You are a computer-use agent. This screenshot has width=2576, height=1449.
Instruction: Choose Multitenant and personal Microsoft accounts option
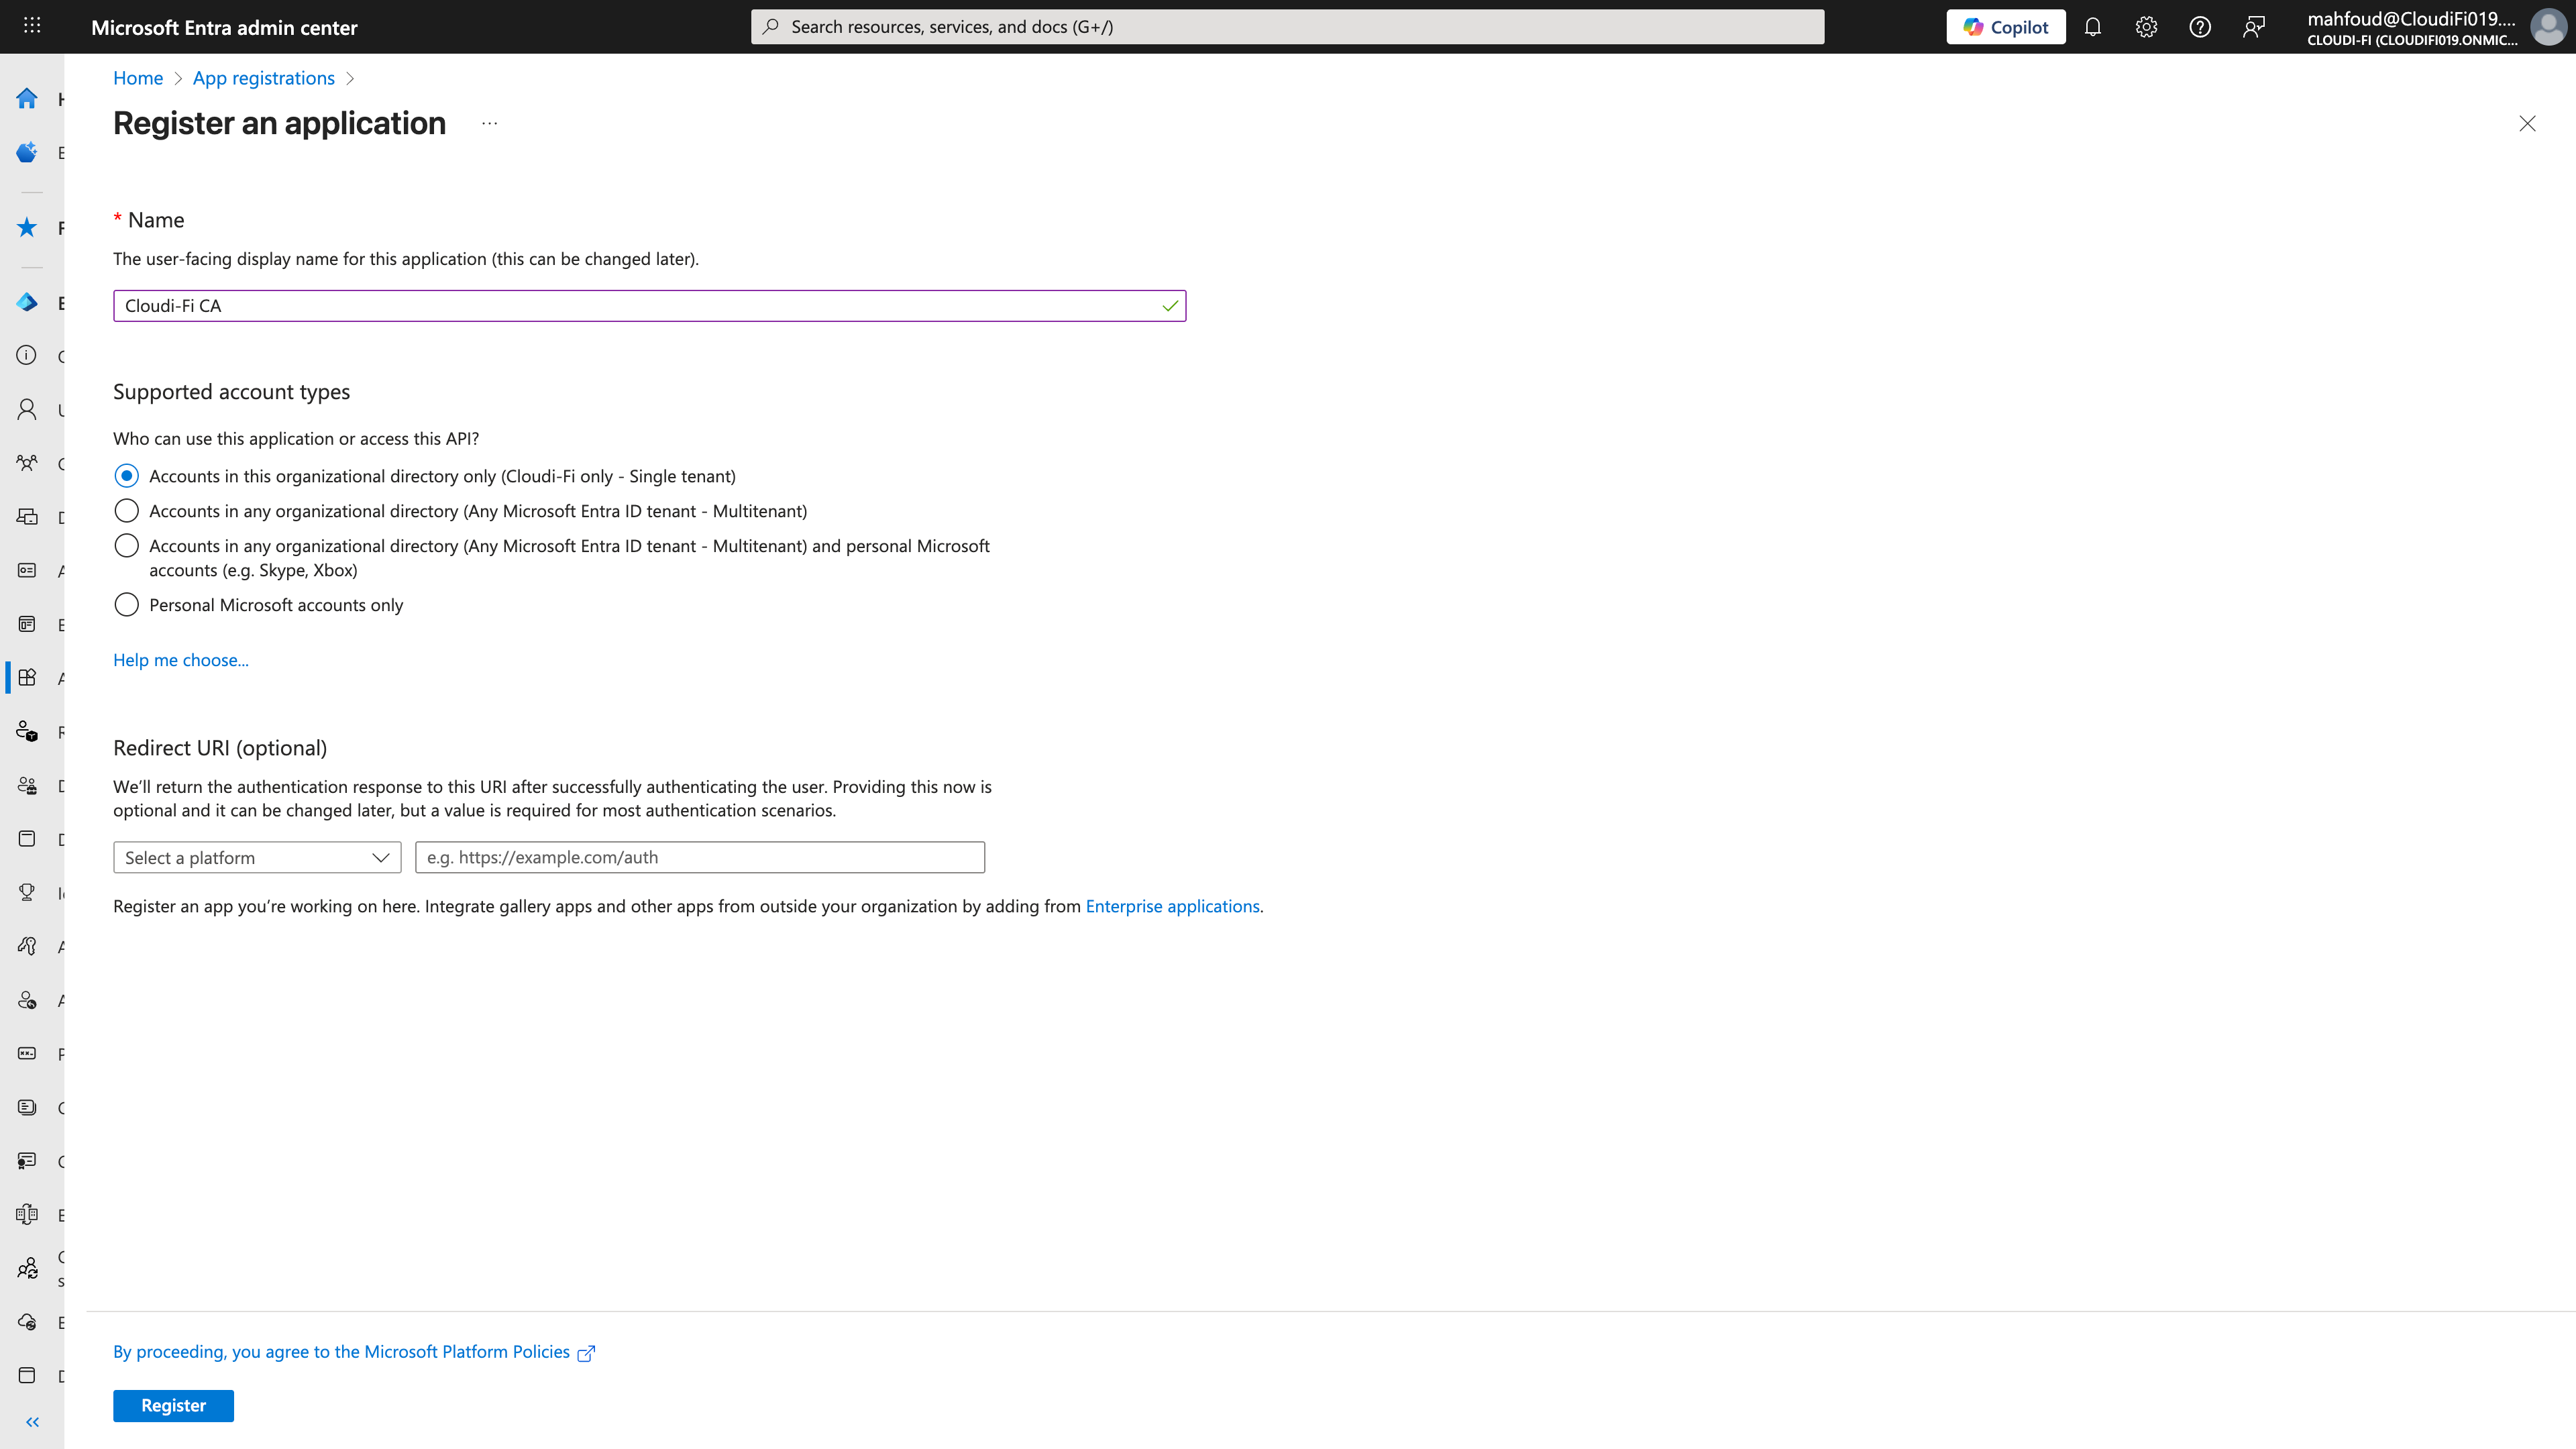(x=126, y=545)
